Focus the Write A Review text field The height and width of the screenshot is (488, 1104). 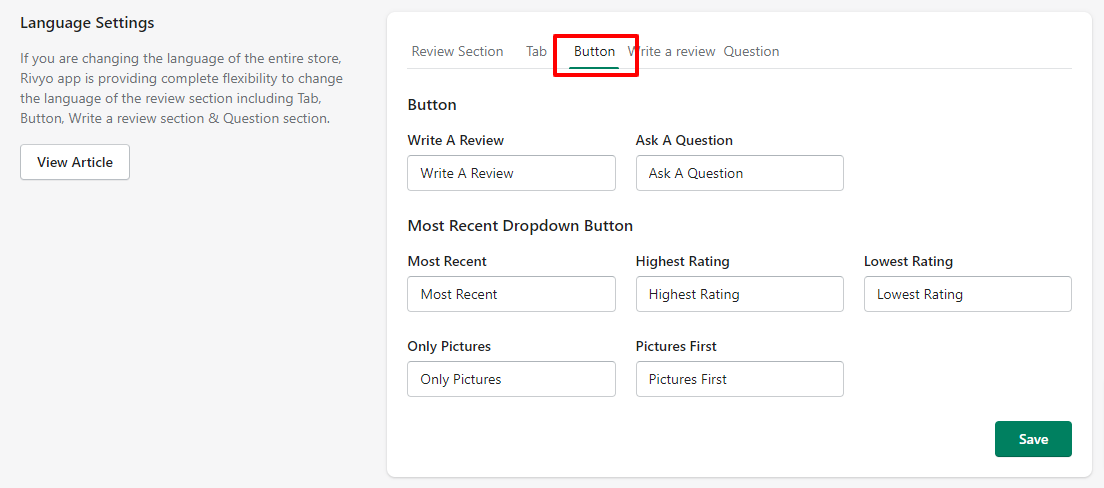[x=511, y=173]
